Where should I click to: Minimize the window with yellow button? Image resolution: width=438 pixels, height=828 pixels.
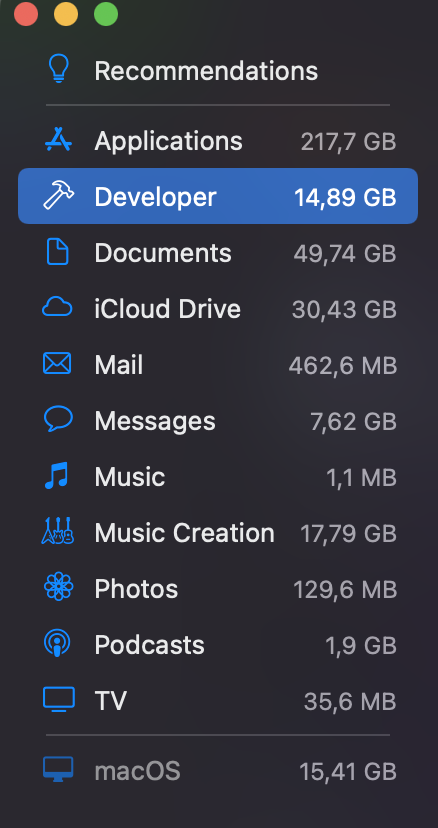click(x=66, y=14)
